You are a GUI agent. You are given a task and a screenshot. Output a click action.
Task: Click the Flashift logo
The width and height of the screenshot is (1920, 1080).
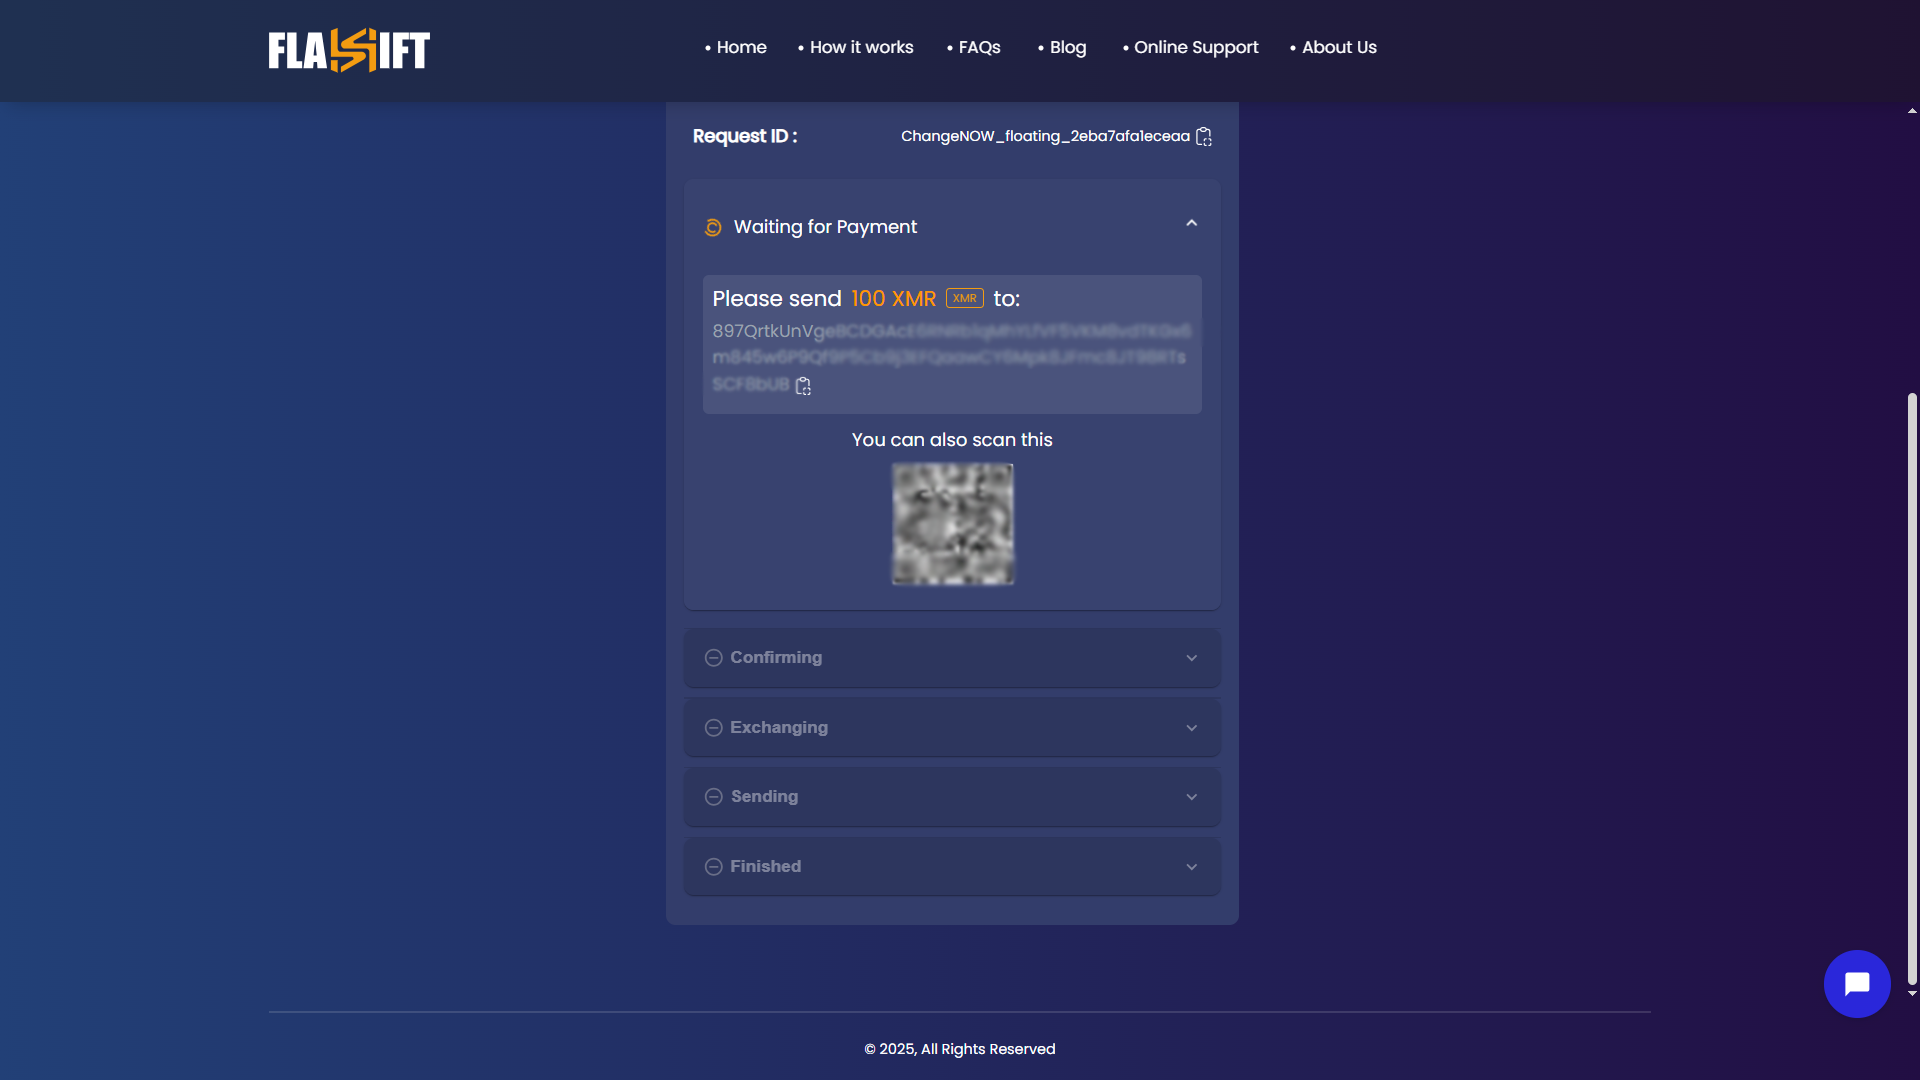coord(349,50)
